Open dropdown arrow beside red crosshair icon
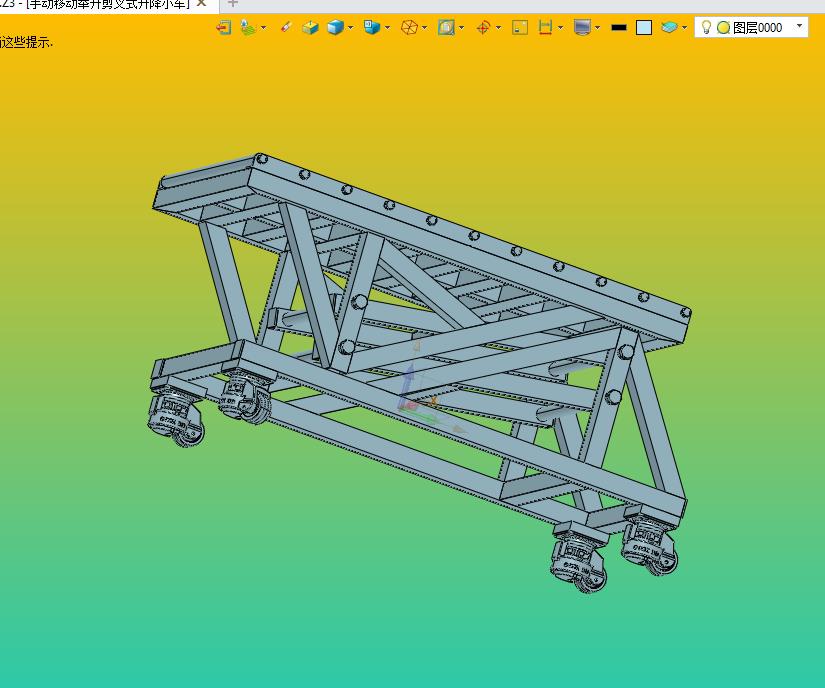The height and width of the screenshot is (688, 825). (498, 28)
